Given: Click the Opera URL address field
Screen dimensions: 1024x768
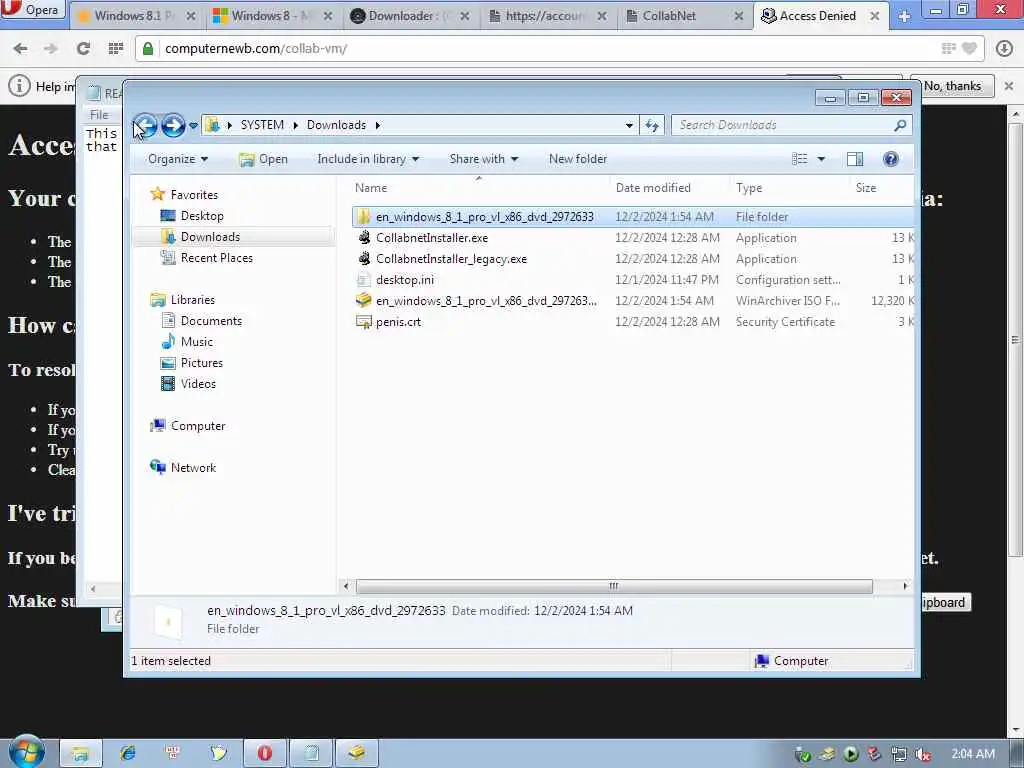Looking at the screenshot, I should click(x=549, y=48).
